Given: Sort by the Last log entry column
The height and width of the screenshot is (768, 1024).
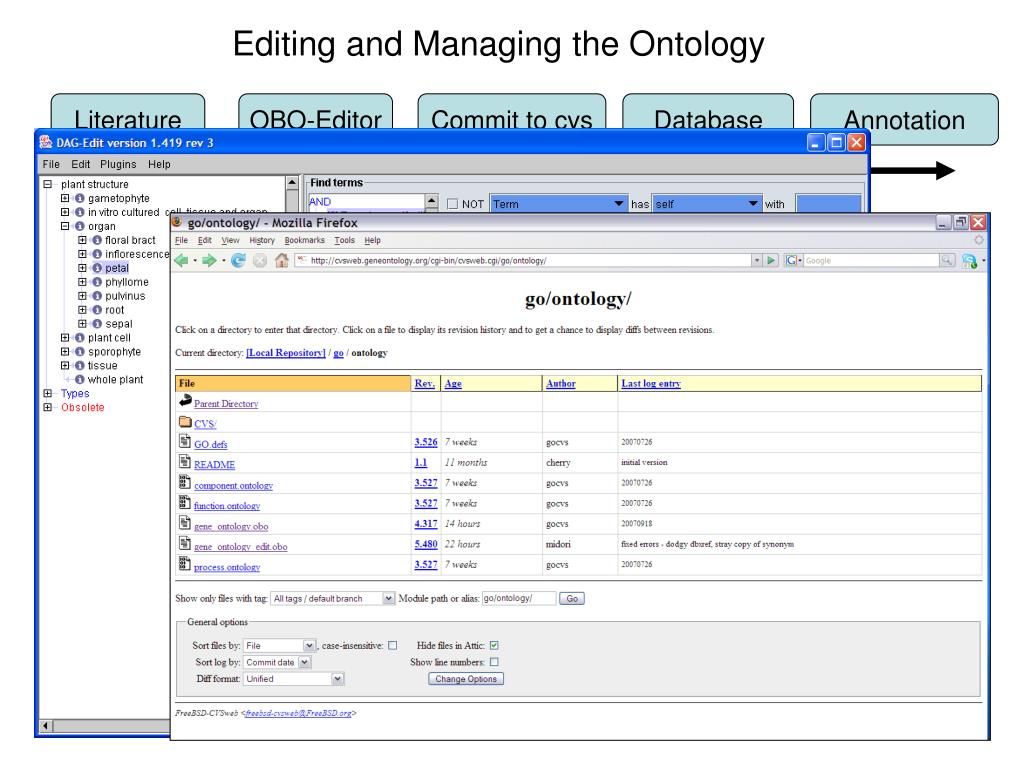Looking at the screenshot, I should pos(650,383).
